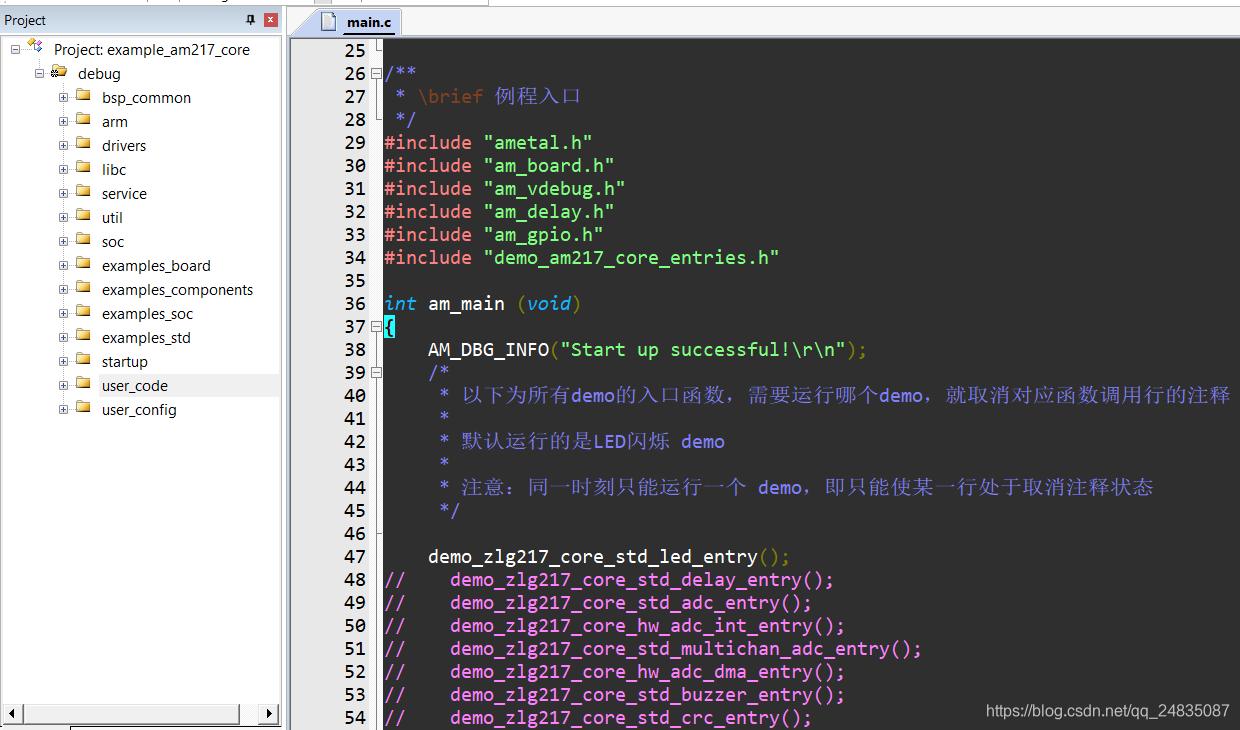
Task: Click the drivers folder icon
Action: 83,144
